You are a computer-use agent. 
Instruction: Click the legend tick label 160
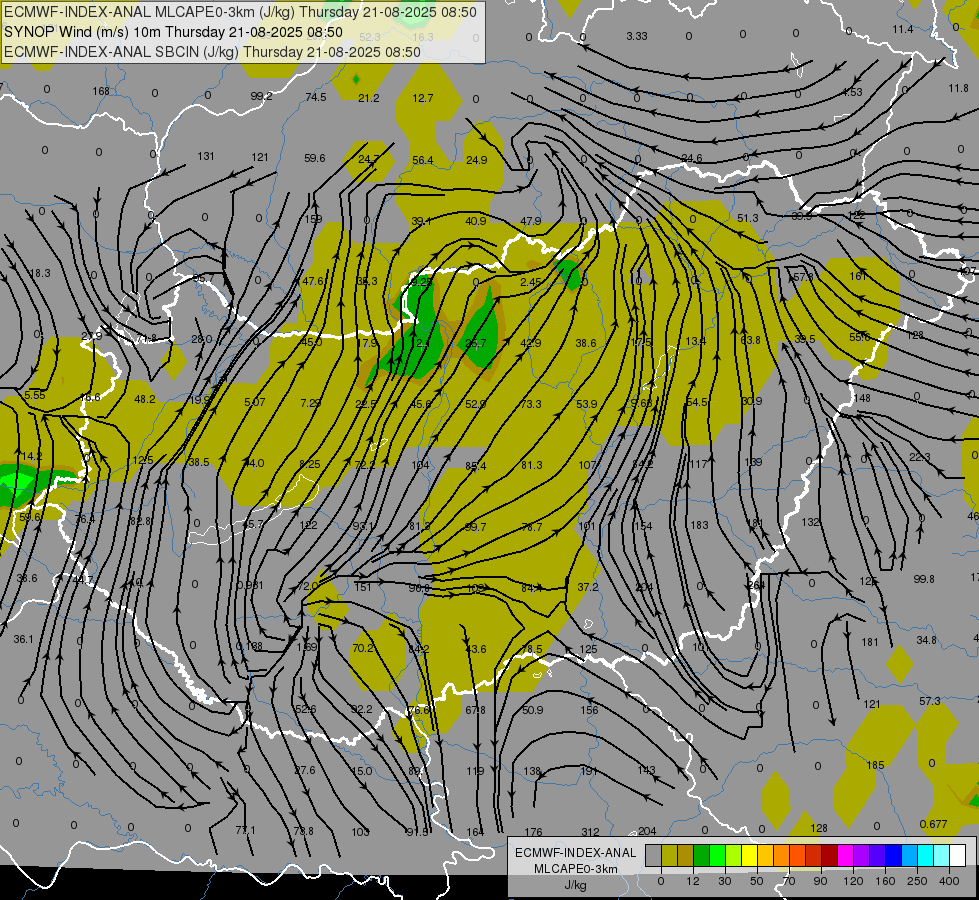tap(885, 881)
